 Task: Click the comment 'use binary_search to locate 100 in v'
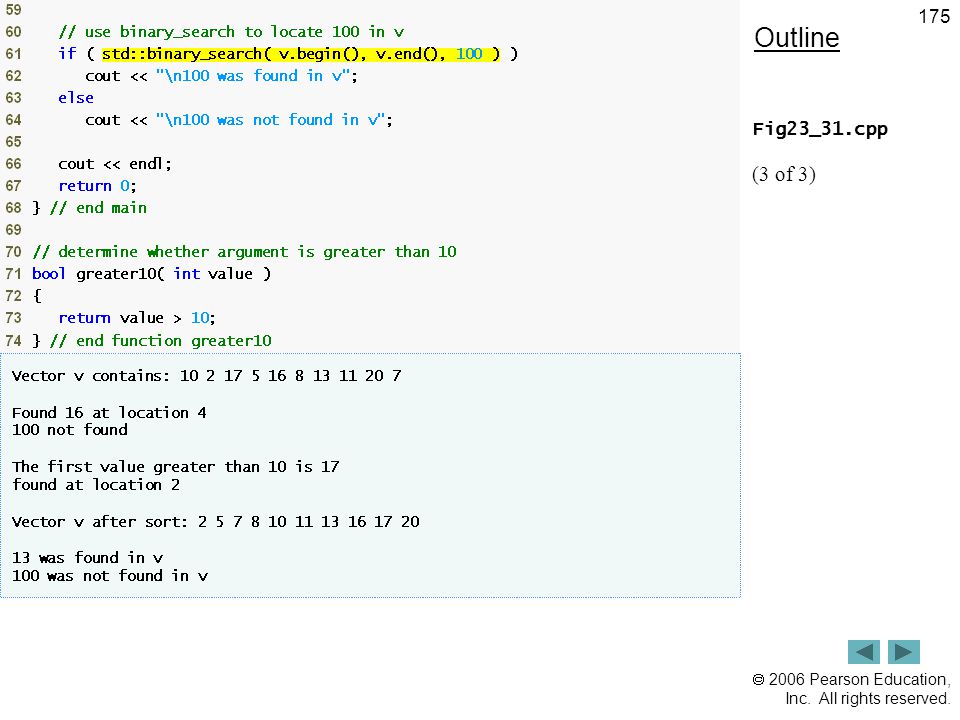pos(231,32)
